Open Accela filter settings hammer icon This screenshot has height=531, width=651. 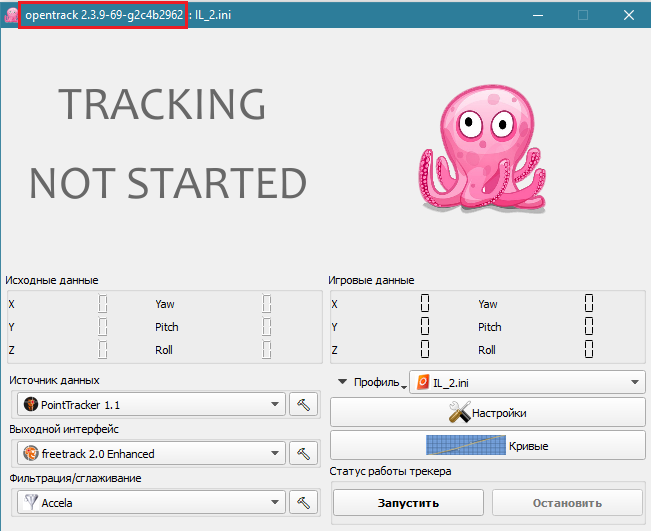point(303,502)
